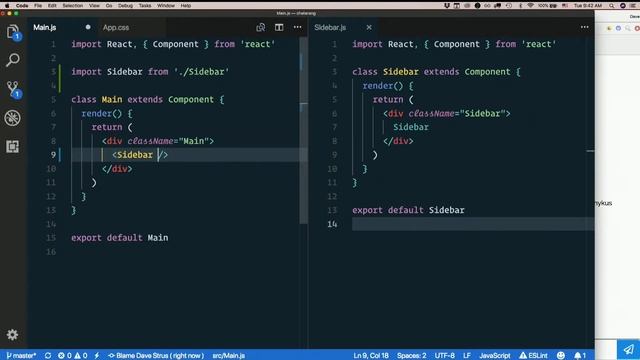Click line number 9 in Main.js gutter
Image resolution: width=640 pixels, height=360 pixels.
click(x=53, y=155)
